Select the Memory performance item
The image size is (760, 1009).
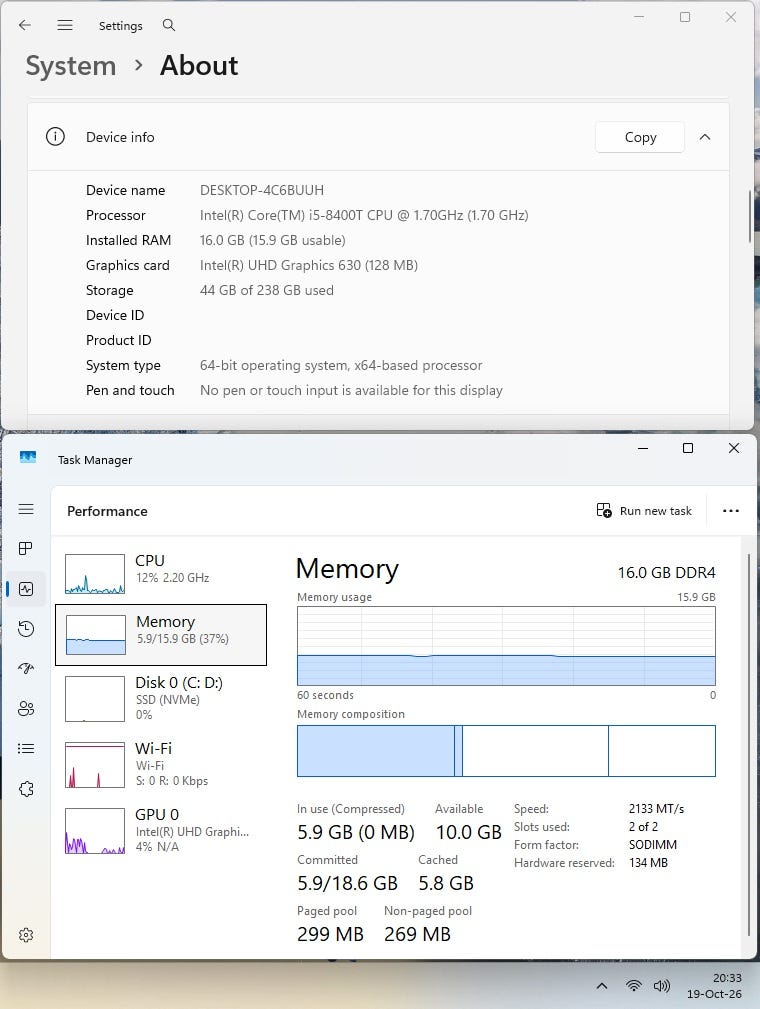pos(161,634)
